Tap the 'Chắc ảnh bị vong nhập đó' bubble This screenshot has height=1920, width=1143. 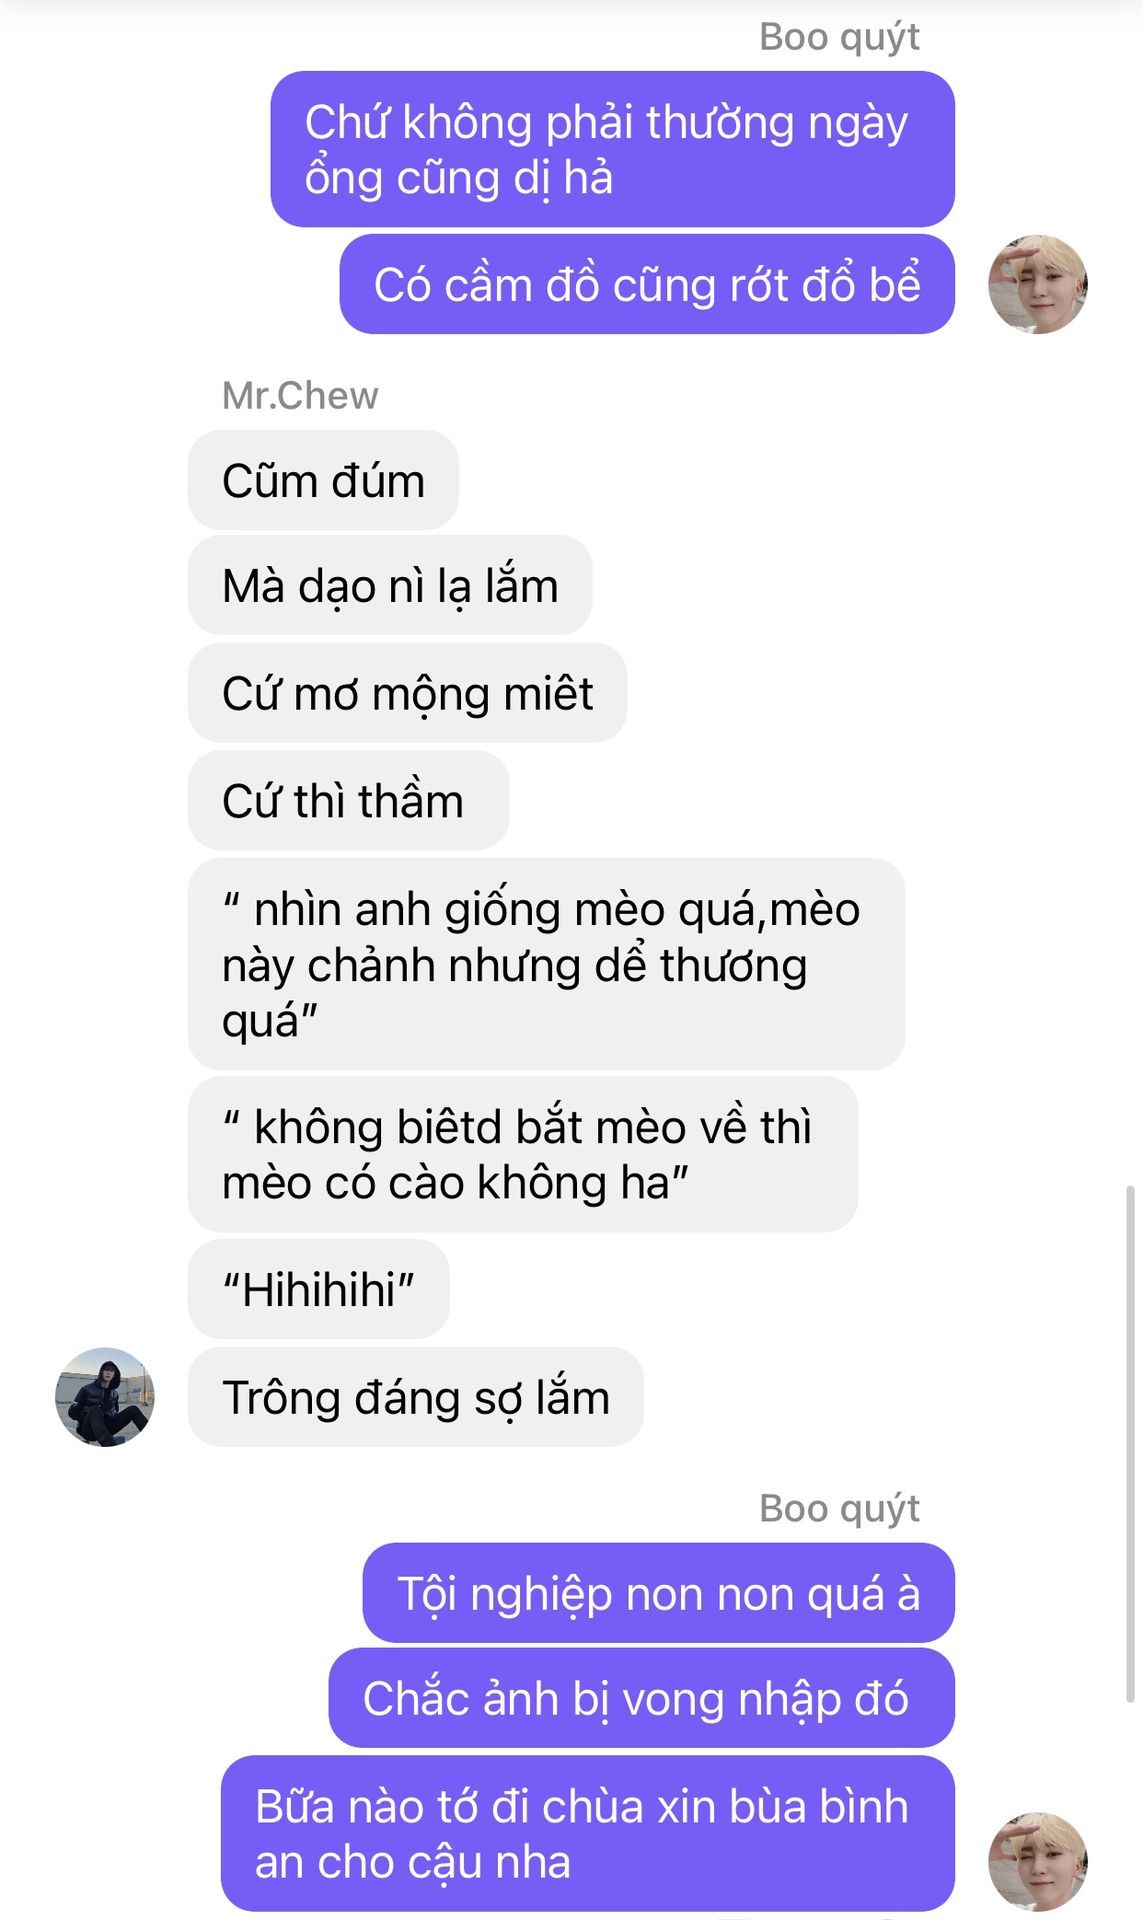(x=641, y=1698)
